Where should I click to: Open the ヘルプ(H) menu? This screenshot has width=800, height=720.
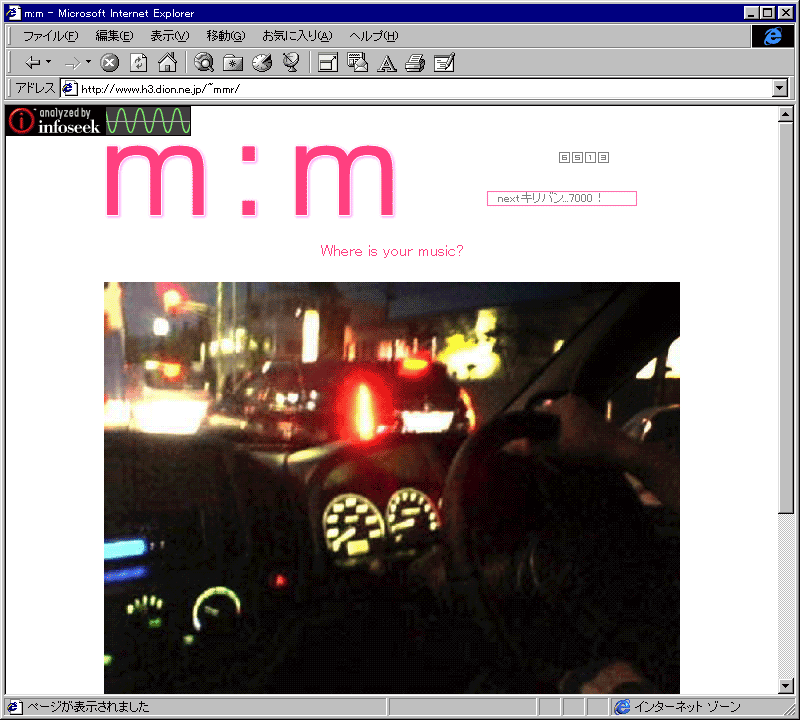(373, 36)
